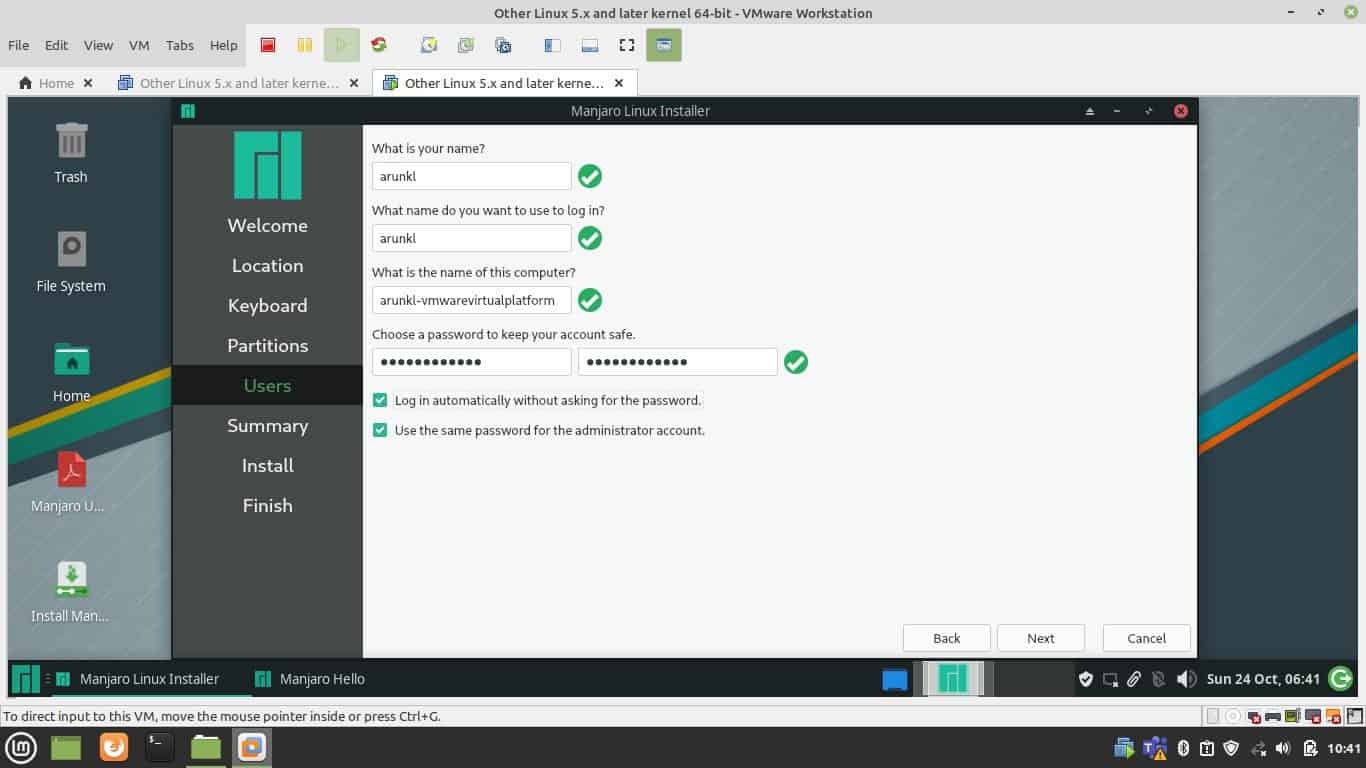Click the guest workspace switcher thumbnail
The image size is (1366, 768).
(953, 679)
